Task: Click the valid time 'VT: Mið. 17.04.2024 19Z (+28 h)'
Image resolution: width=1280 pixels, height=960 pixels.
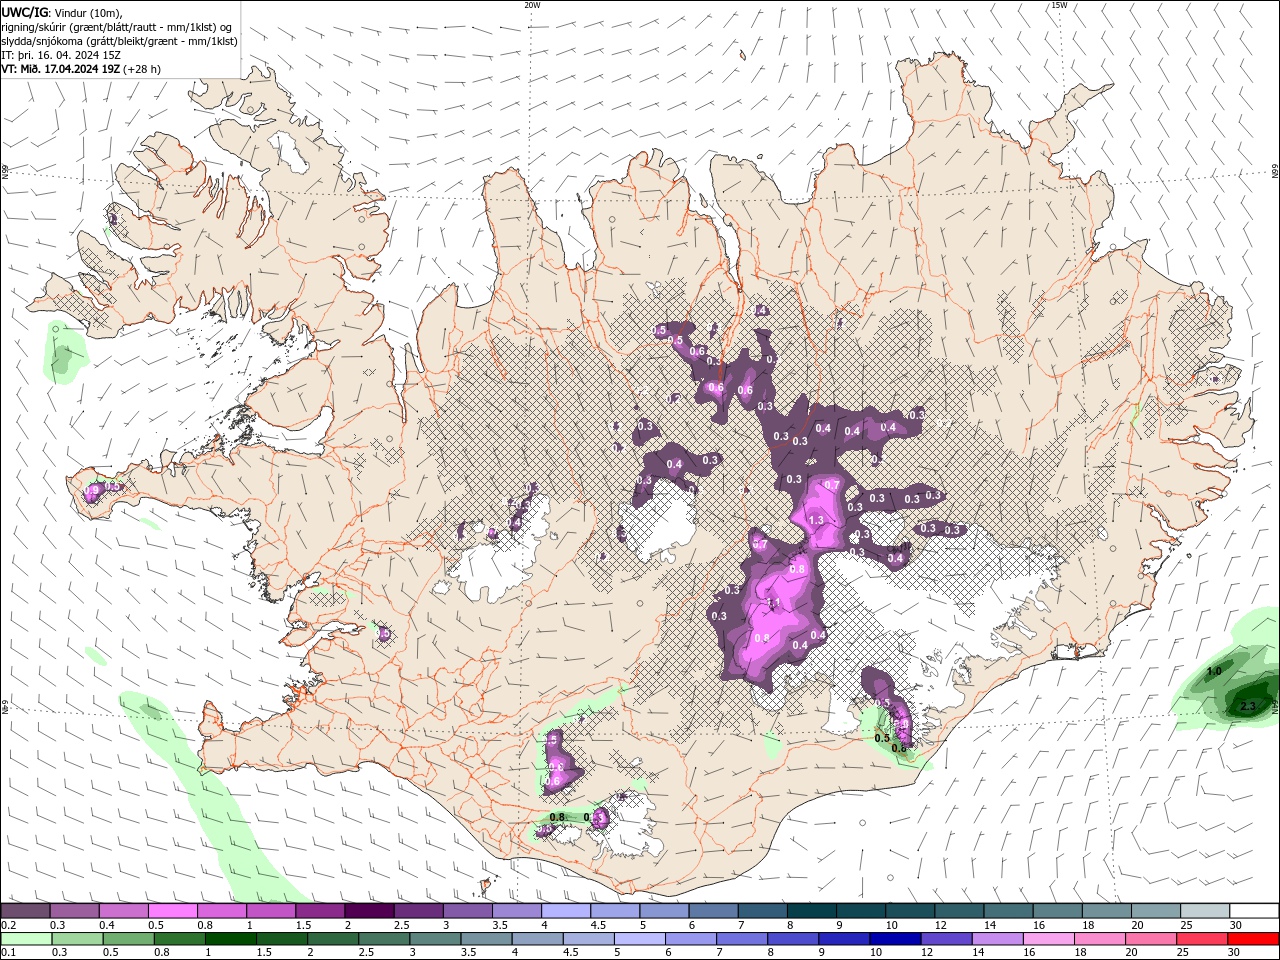Action: click(80, 69)
